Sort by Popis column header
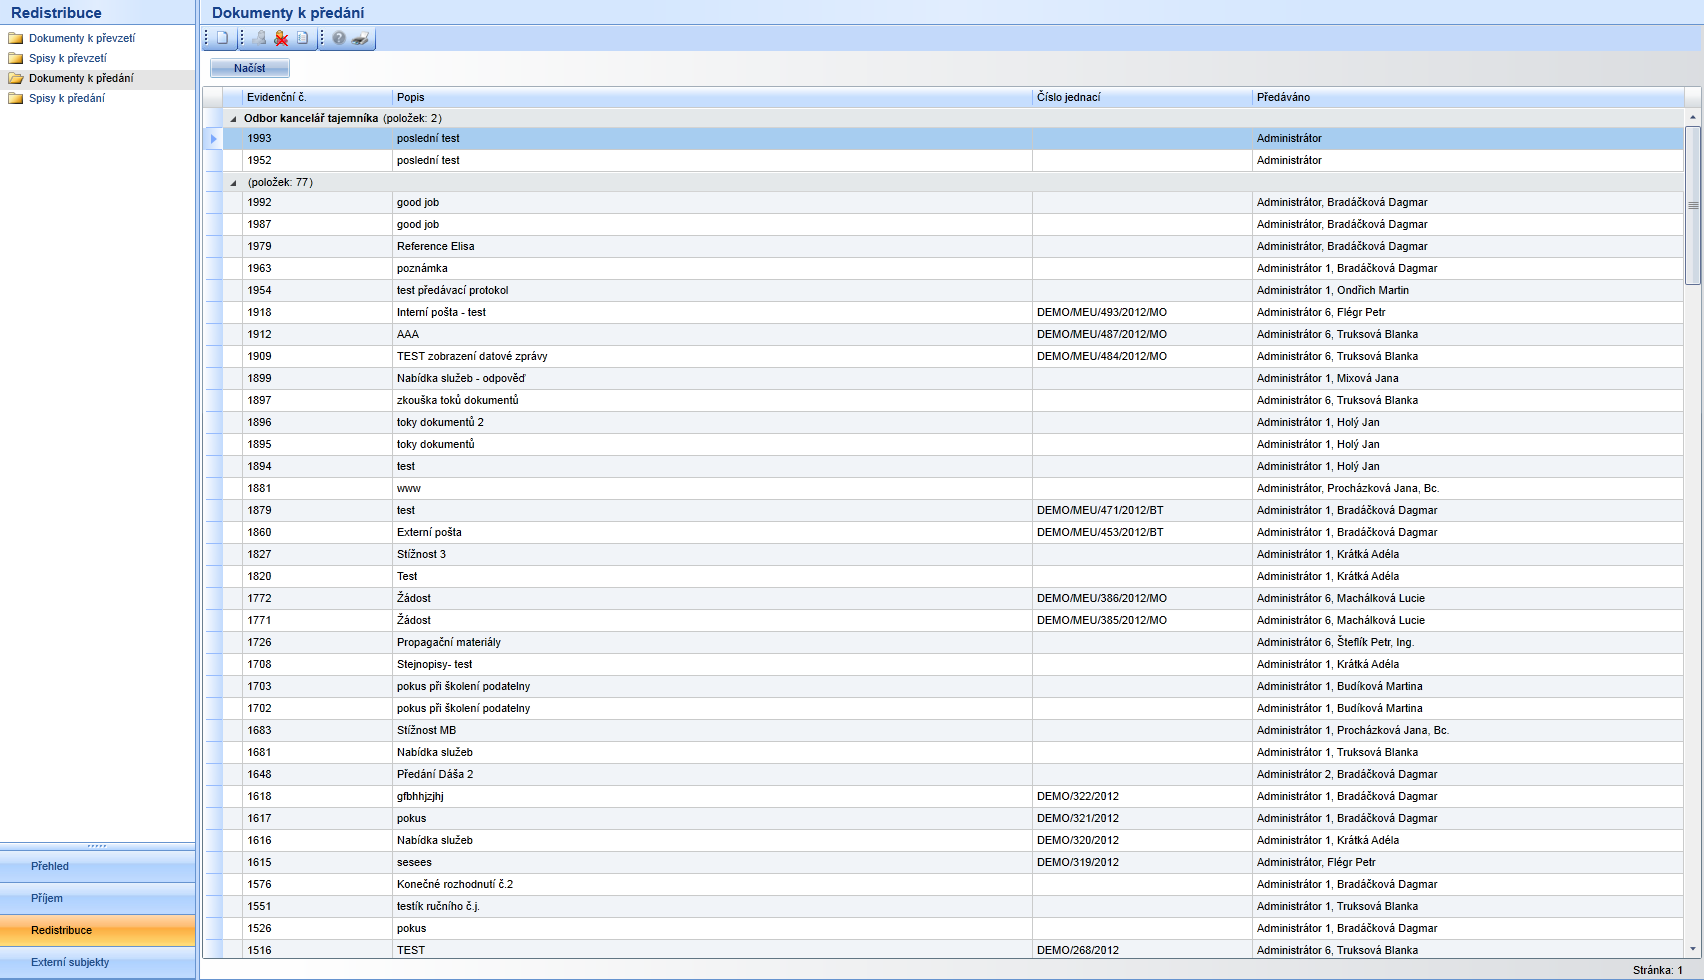 tap(712, 97)
